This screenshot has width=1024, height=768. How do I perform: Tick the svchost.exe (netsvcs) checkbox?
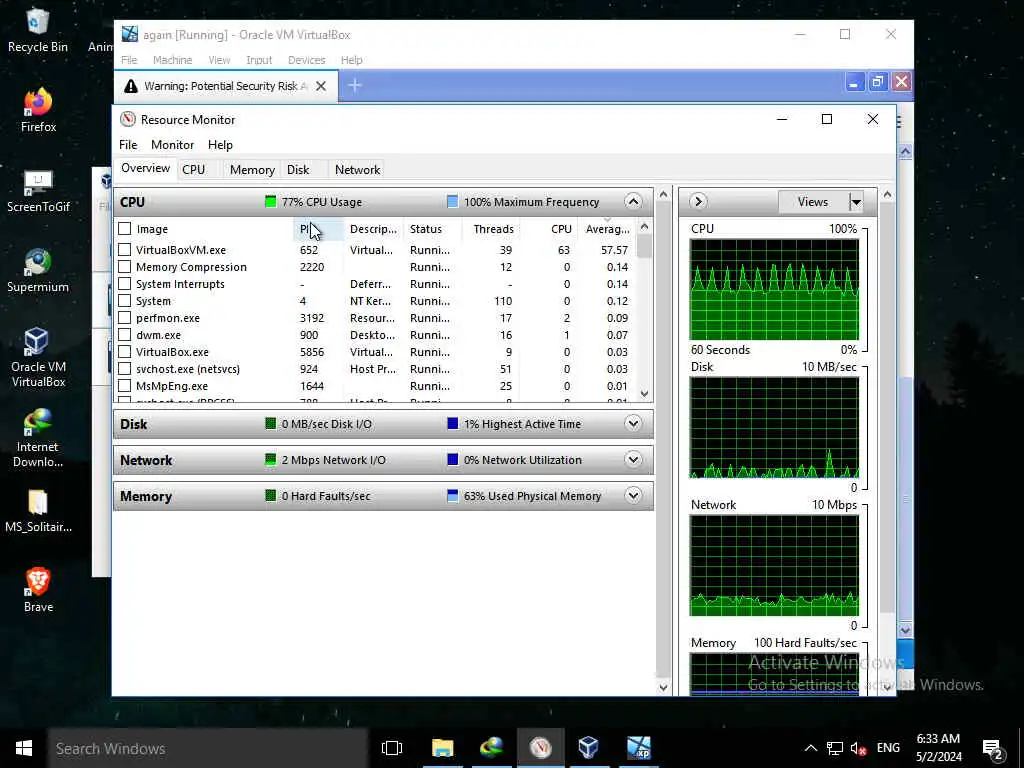pyautogui.click(x=125, y=368)
